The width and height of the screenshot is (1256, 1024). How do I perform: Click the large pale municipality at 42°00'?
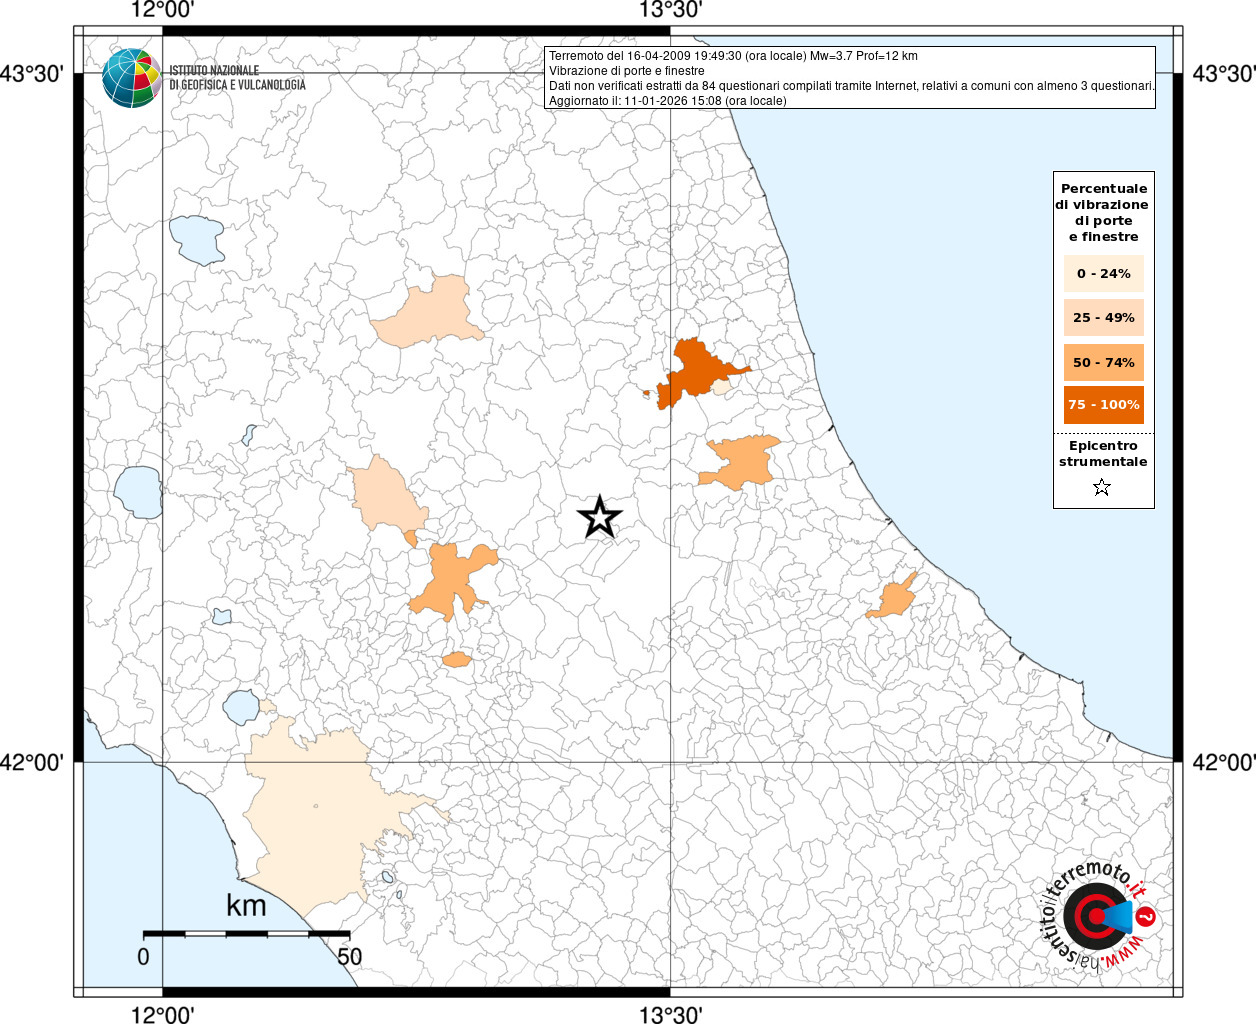click(x=320, y=815)
